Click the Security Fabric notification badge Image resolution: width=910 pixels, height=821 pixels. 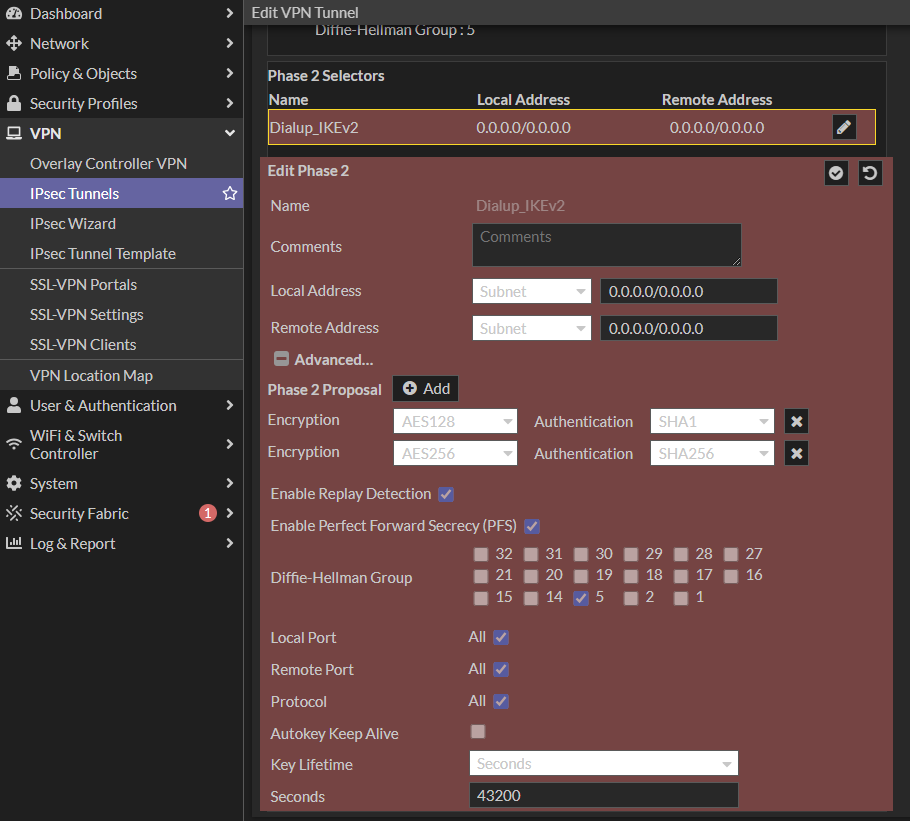tap(208, 514)
